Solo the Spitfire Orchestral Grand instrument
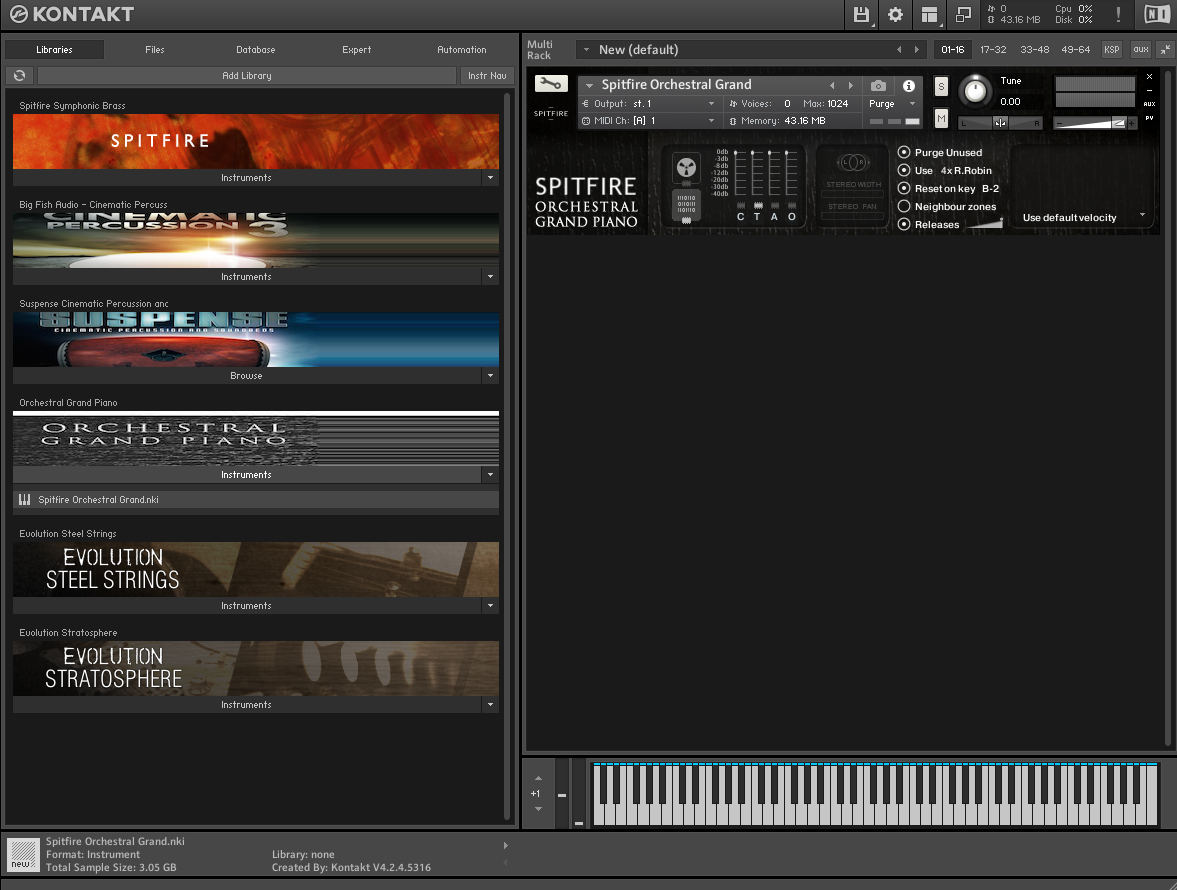The height and width of the screenshot is (890, 1177). click(x=941, y=86)
